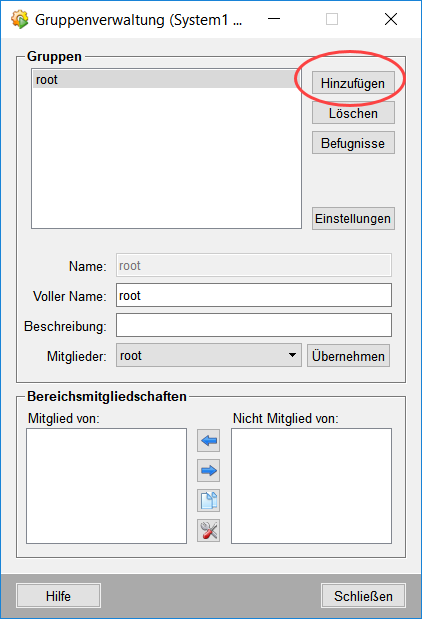This screenshot has width=422, height=619.
Task: Click the Löschen button
Action: pyautogui.click(x=353, y=113)
